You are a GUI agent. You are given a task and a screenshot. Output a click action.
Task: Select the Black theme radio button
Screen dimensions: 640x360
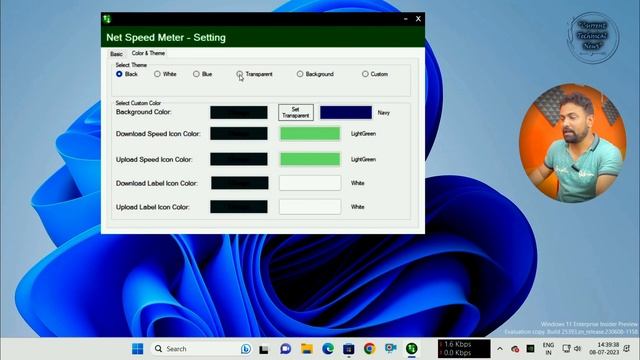[119, 74]
